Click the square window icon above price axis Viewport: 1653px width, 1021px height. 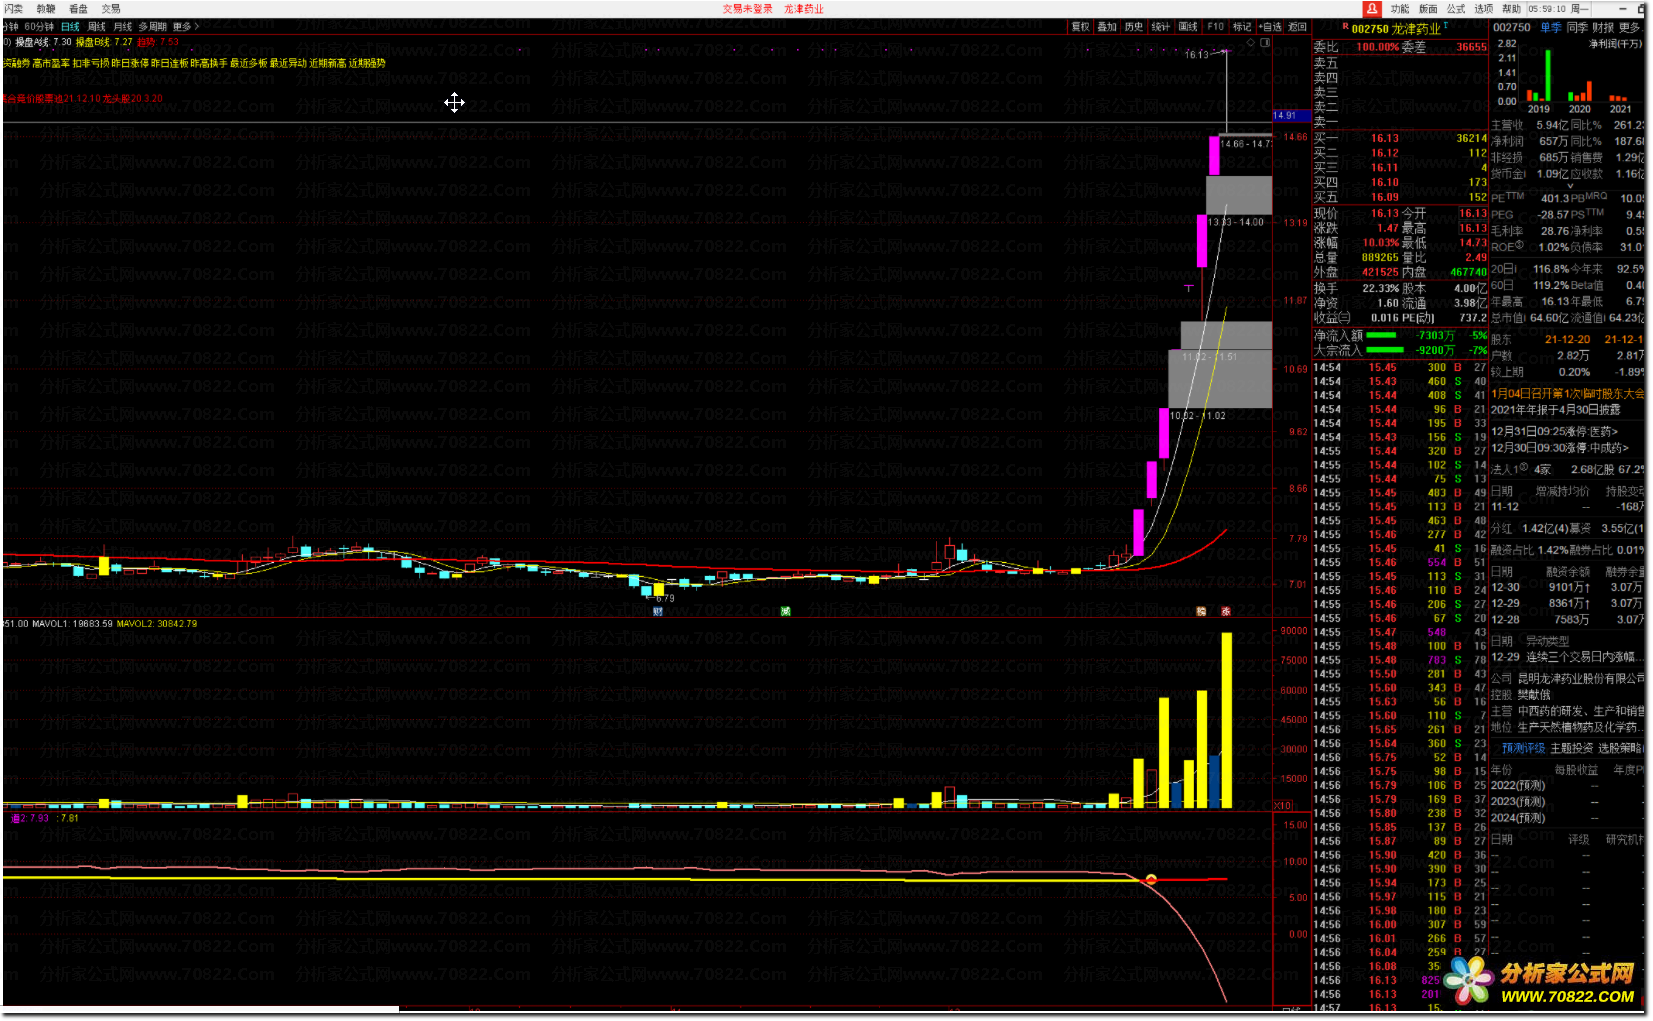click(1265, 42)
